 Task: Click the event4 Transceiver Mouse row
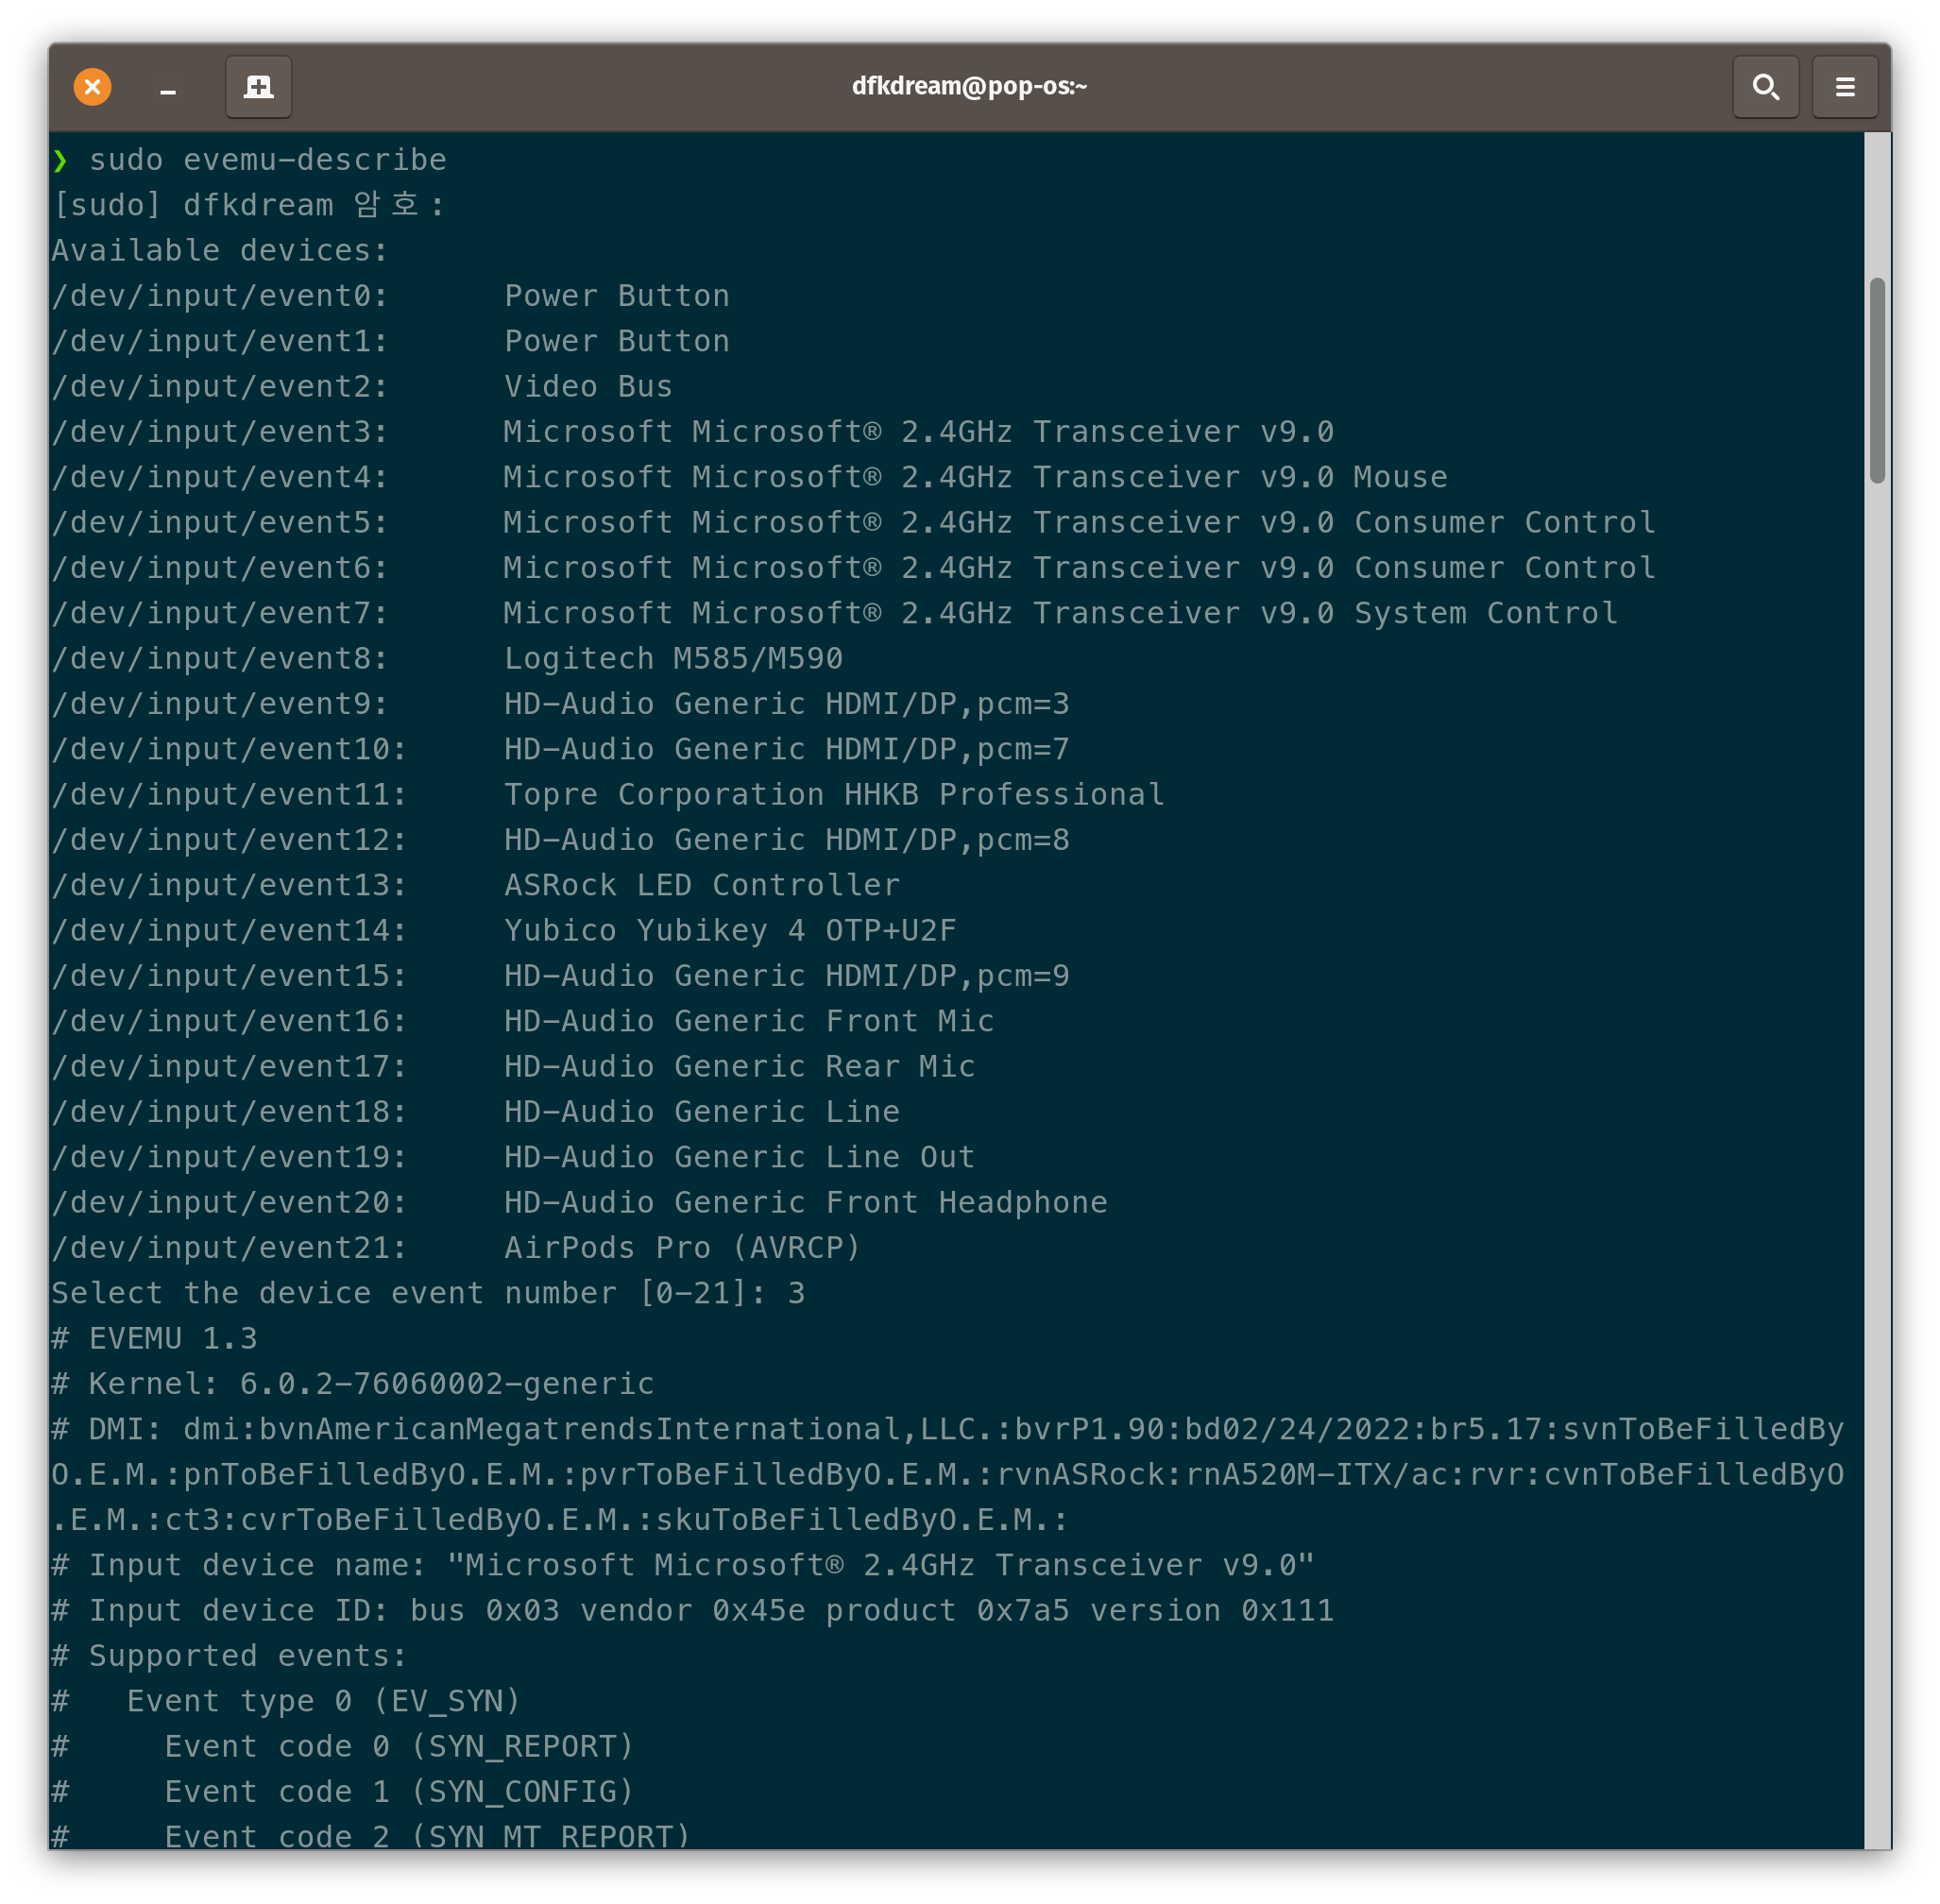coord(750,477)
